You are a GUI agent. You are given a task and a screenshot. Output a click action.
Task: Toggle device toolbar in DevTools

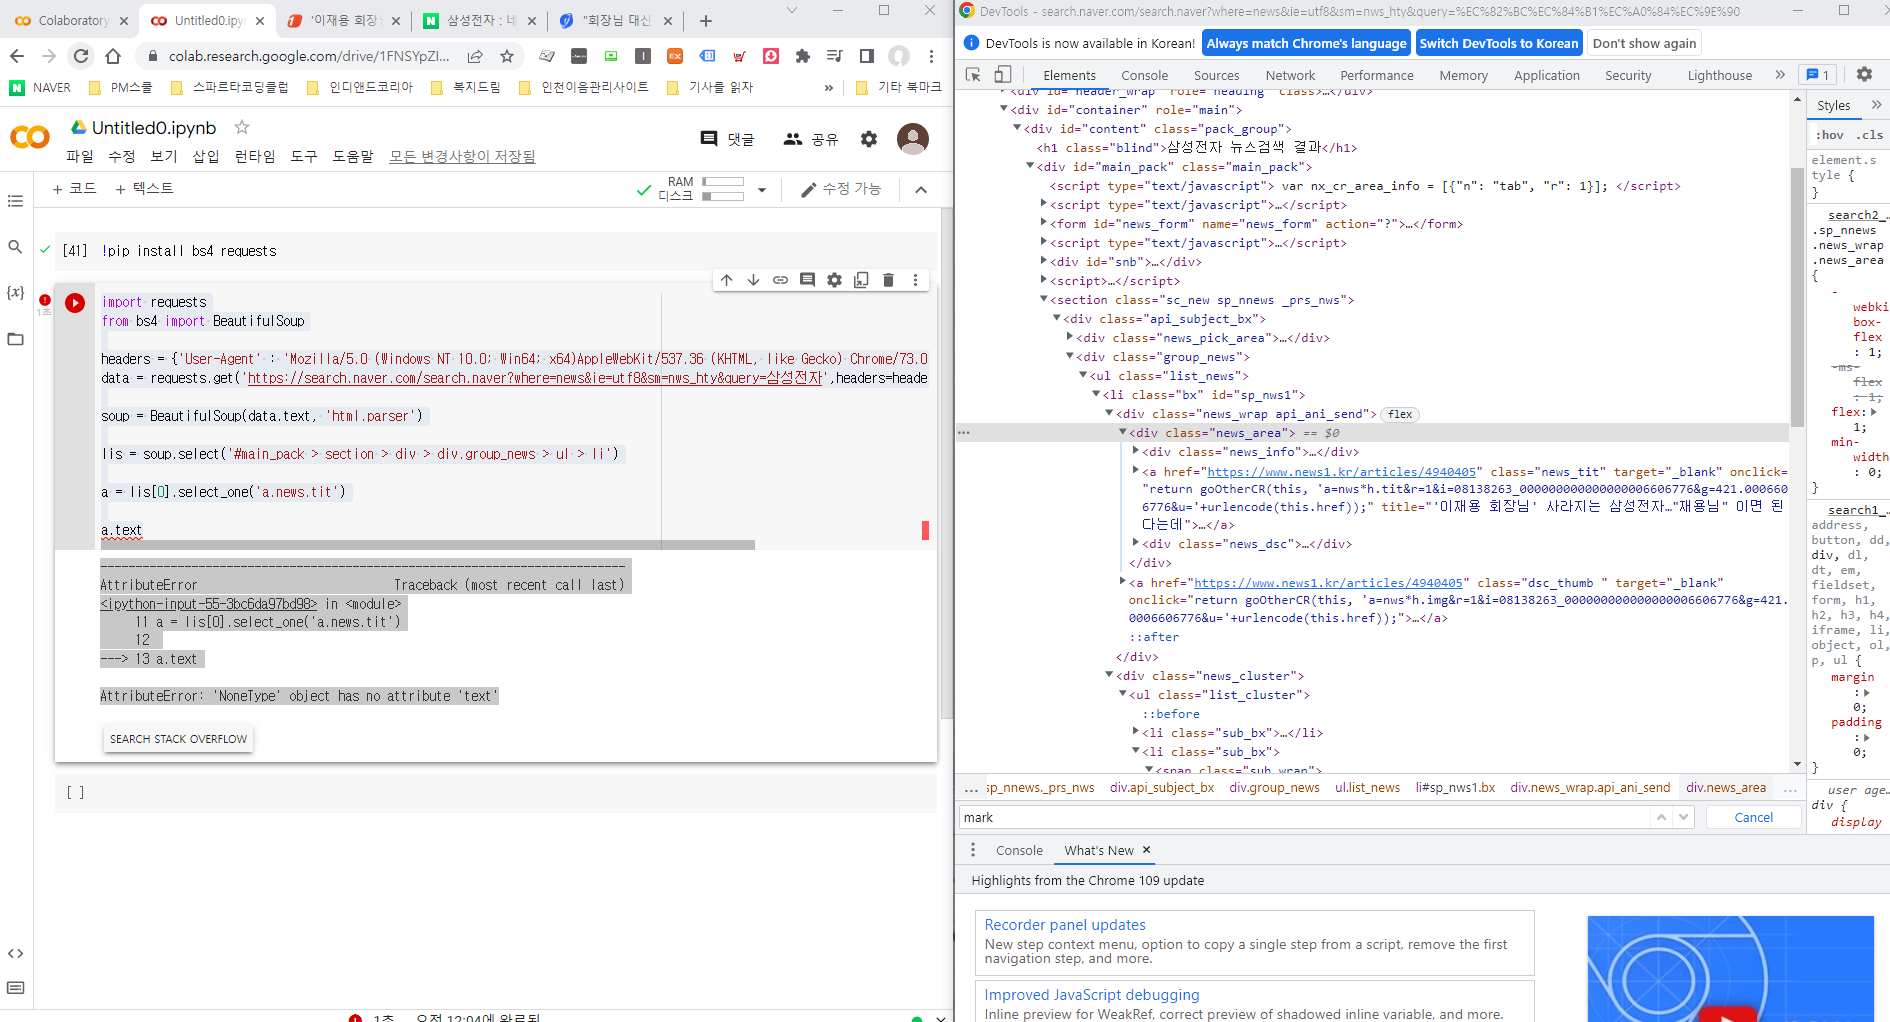click(1003, 75)
